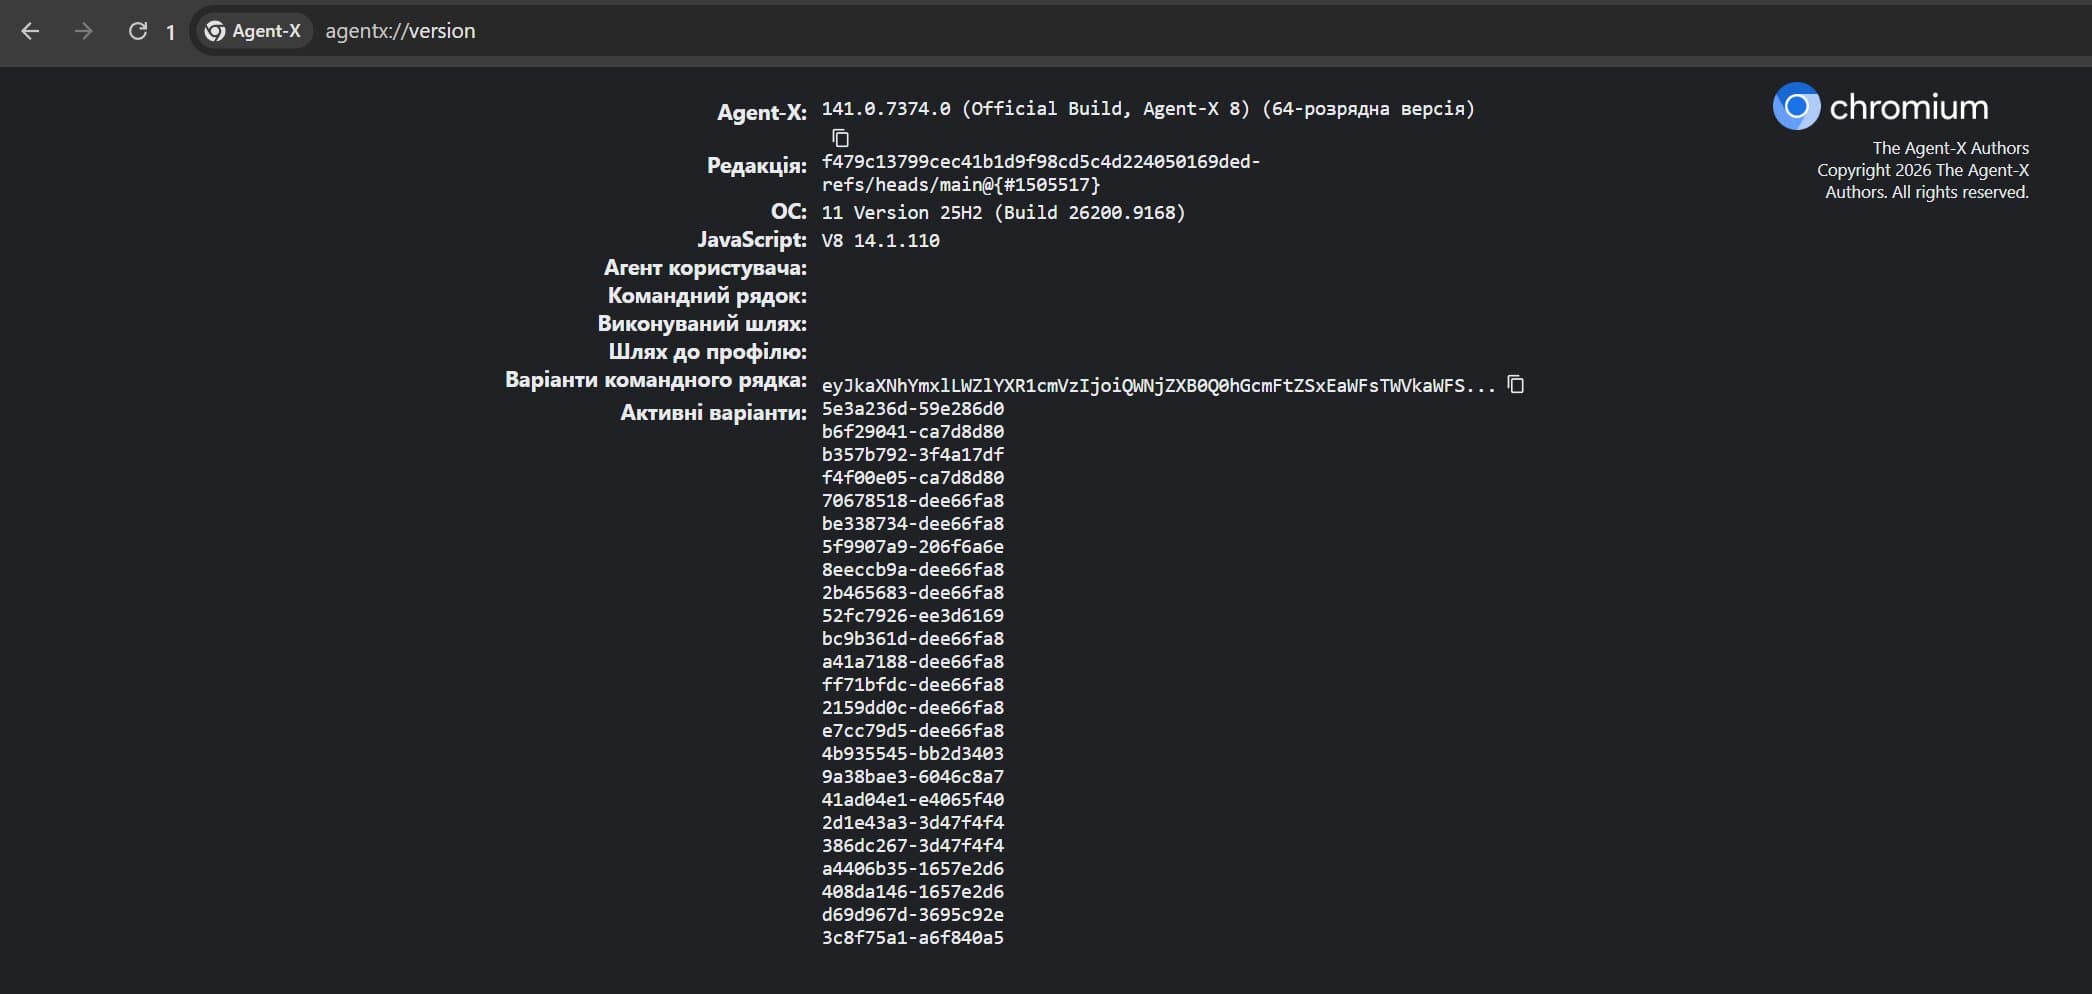Select the version text 141.0.7374.0 (Official Build…)
This screenshot has height=994, width=2092.
[1148, 109]
